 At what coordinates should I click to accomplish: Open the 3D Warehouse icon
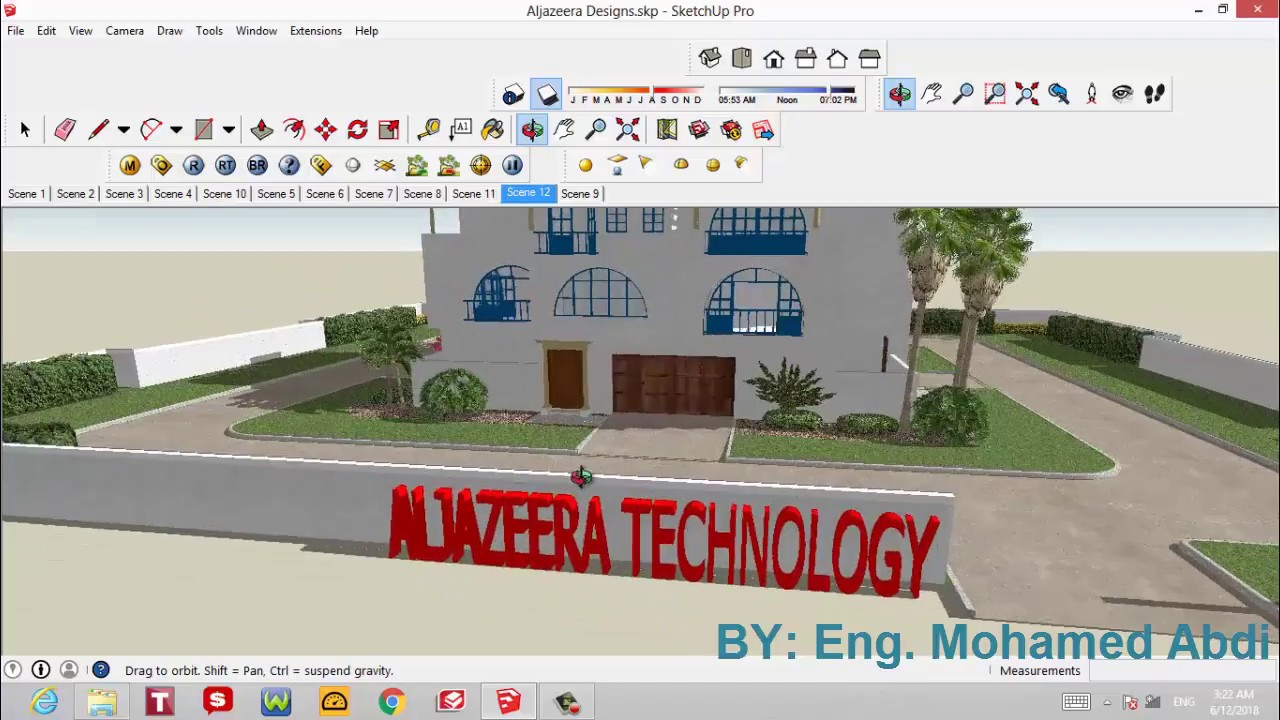click(699, 129)
